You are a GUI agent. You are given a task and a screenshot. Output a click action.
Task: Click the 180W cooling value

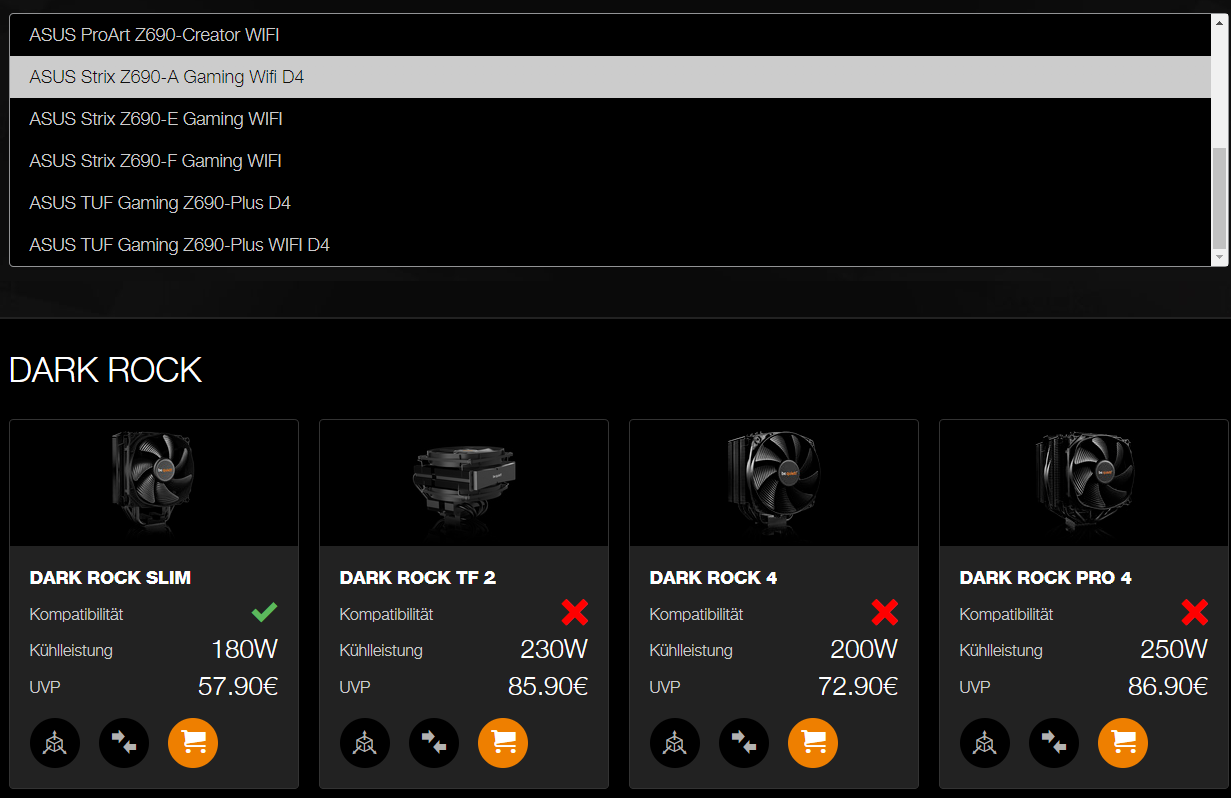pyautogui.click(x=245, y=649)
